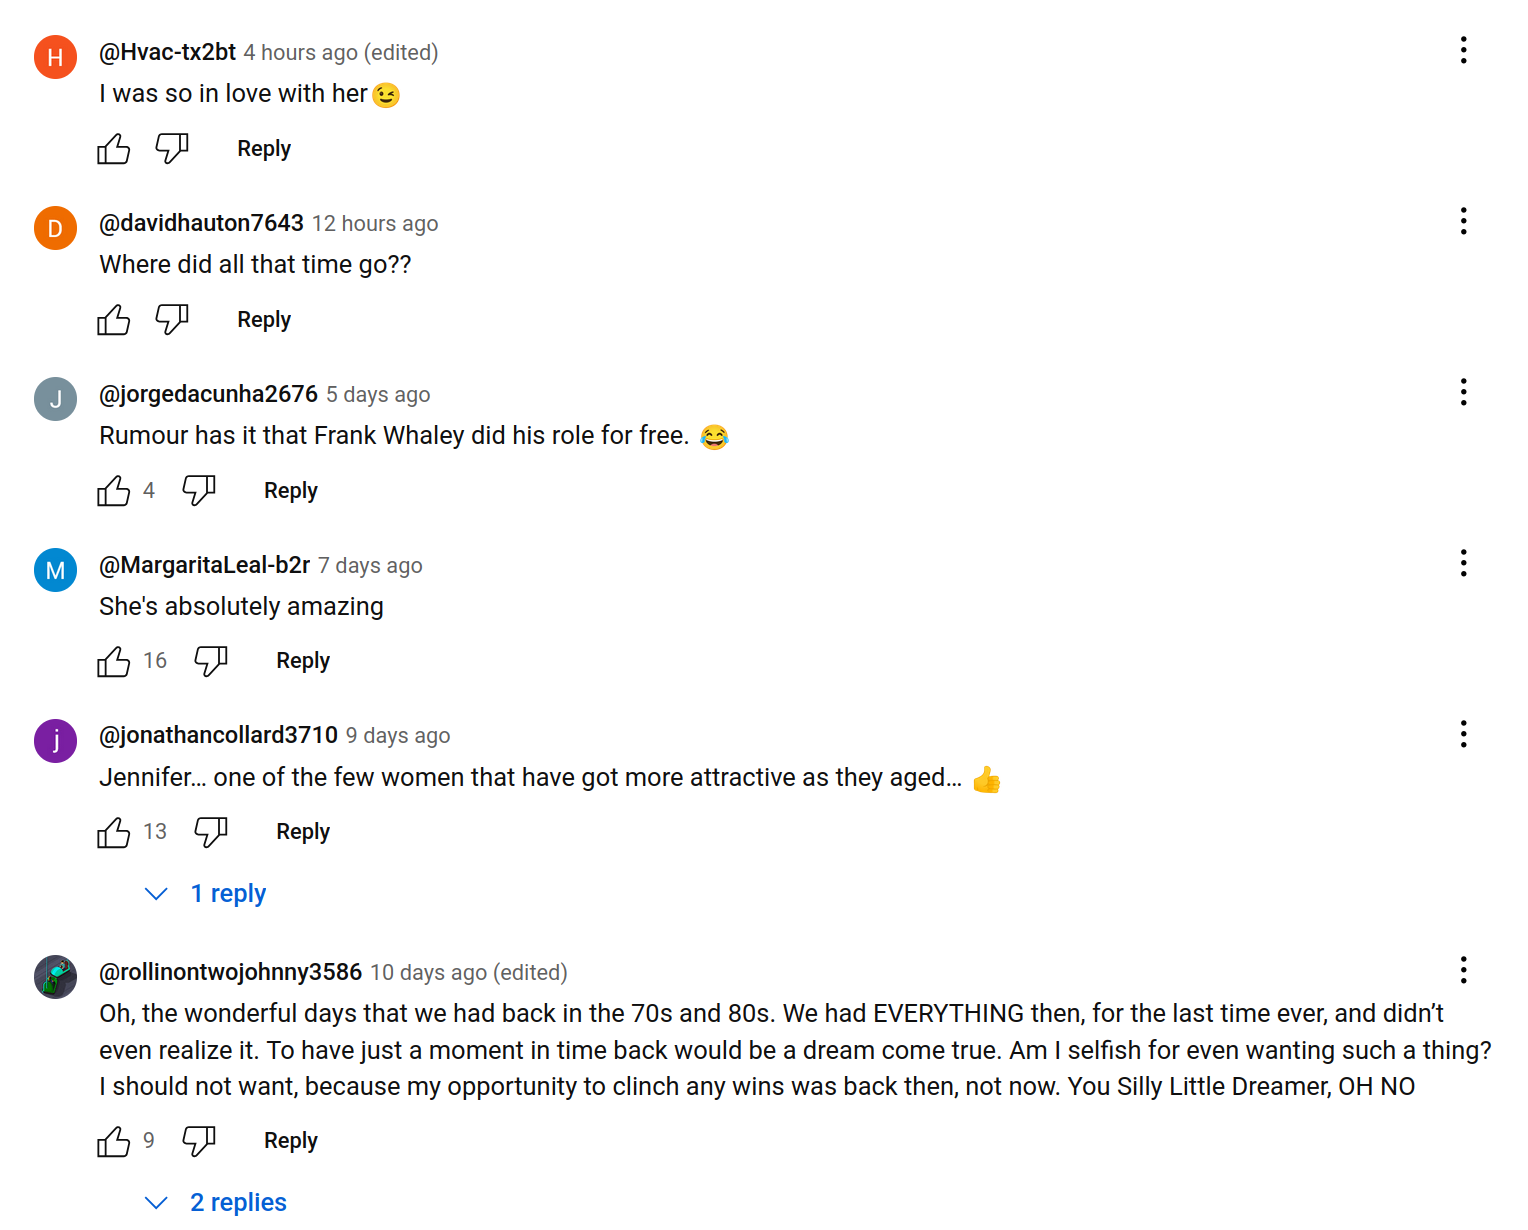The height and width of the screenshot is (1230, 1528).
Task: Open options menu for @Hvac-tx2bt's comment
Action: (1463, 50)
